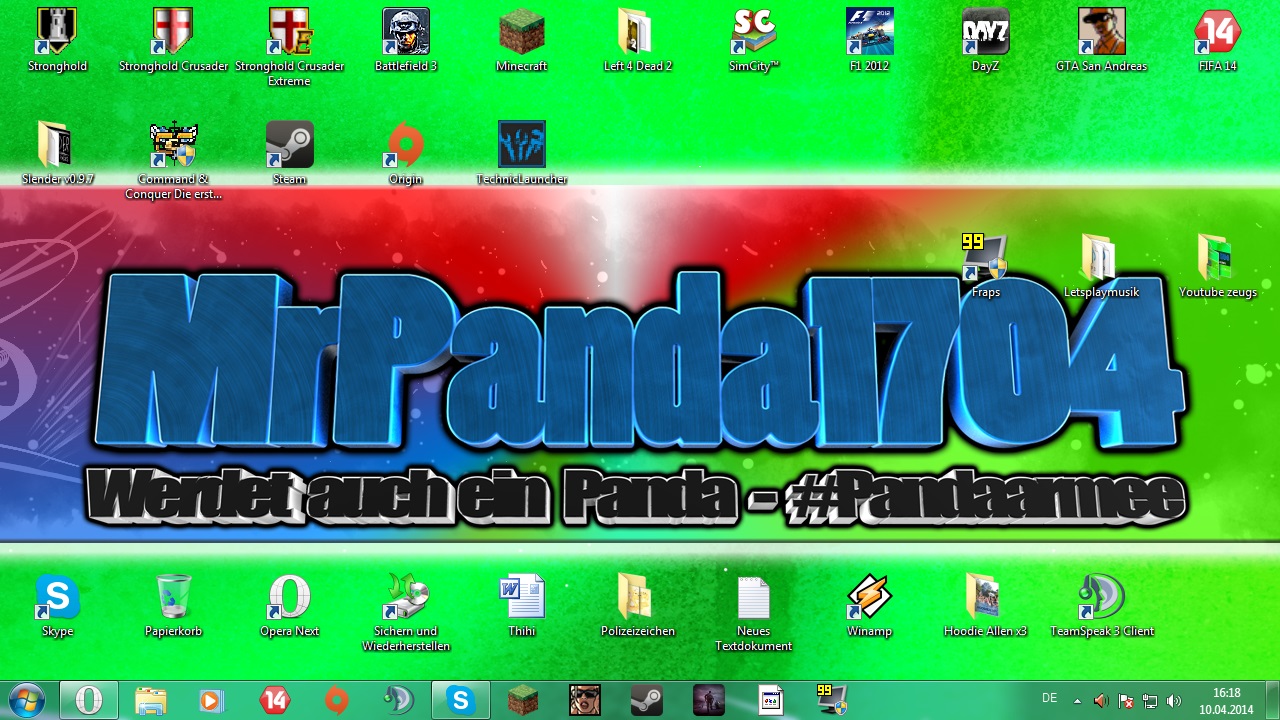This screenshot has width=1280, height=720.
Task: Open the Steam desktop shortcut
Action: tap(290, 147)
